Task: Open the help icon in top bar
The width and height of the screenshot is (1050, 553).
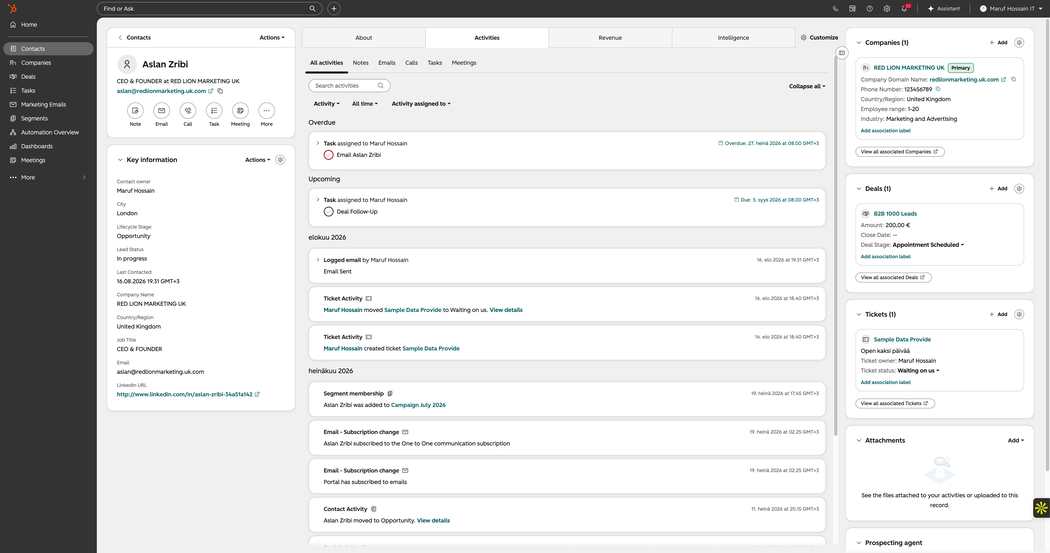Action: click(x=869, y=9)
